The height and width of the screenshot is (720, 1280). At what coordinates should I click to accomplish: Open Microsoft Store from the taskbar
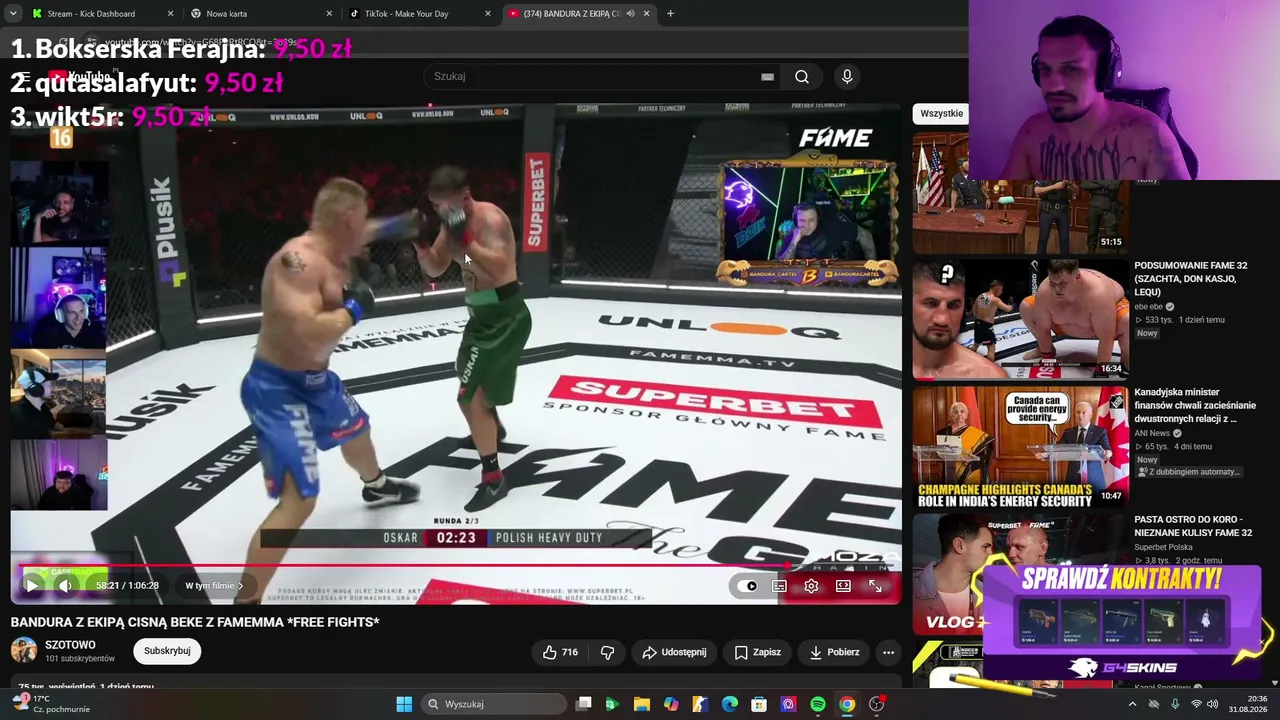tap(759, 704)
